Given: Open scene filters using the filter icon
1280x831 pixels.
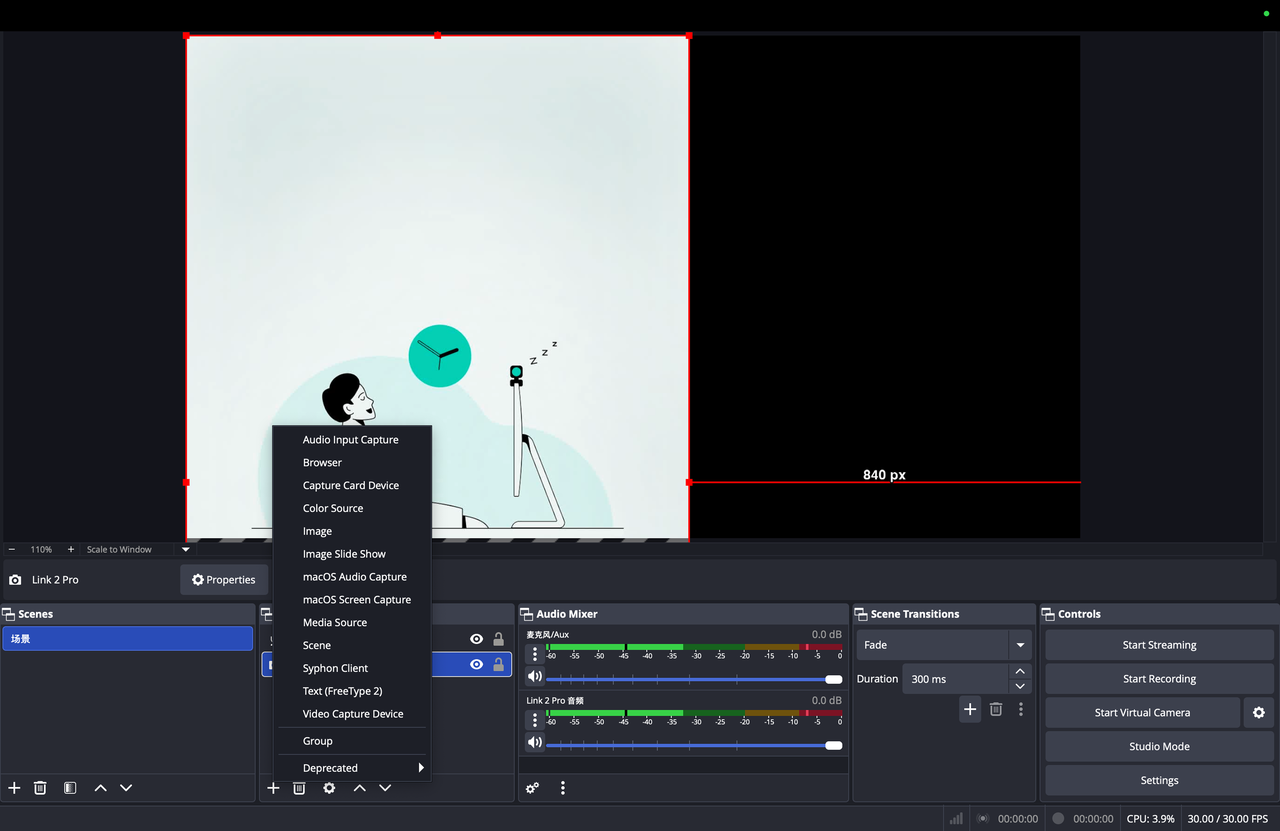Looking at the screenshot, I should tap(69, 788).
